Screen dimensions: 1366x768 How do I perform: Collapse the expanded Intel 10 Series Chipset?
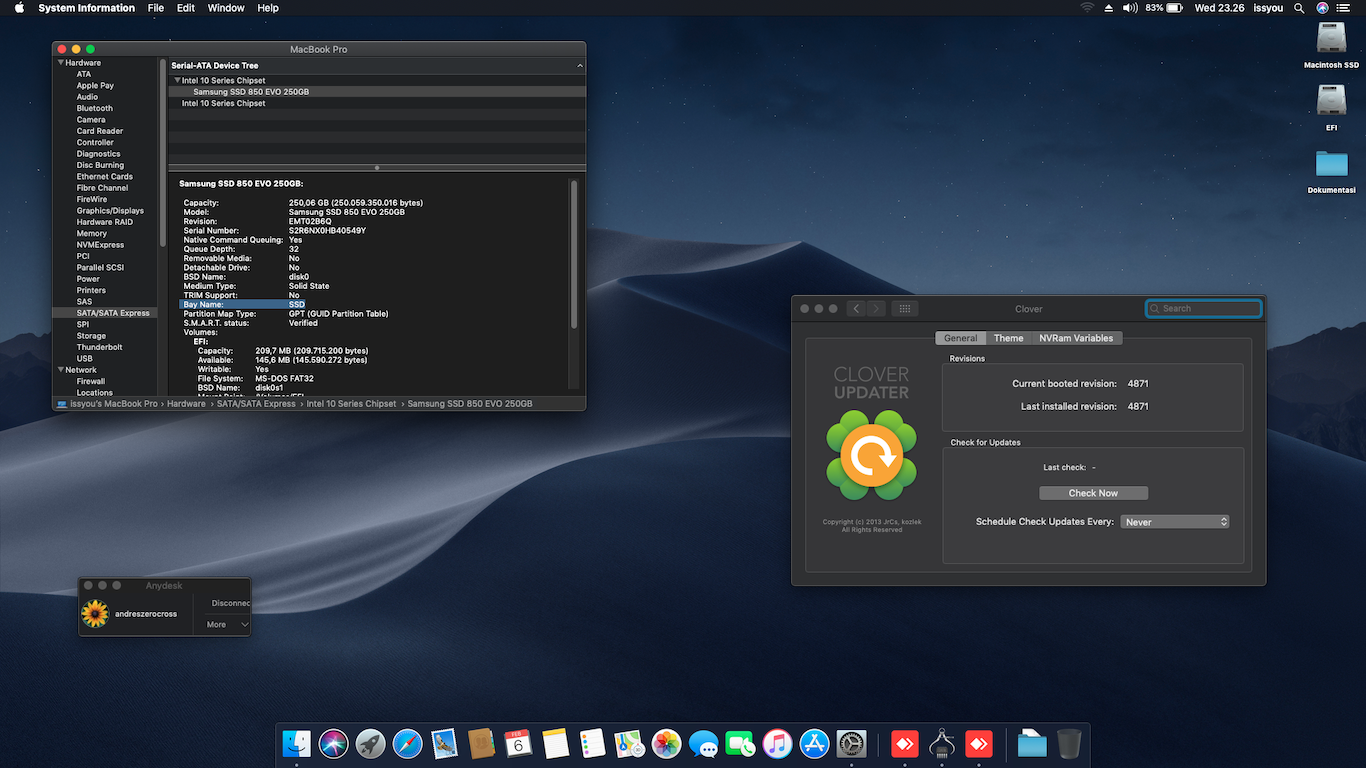(x=177, y=80)
